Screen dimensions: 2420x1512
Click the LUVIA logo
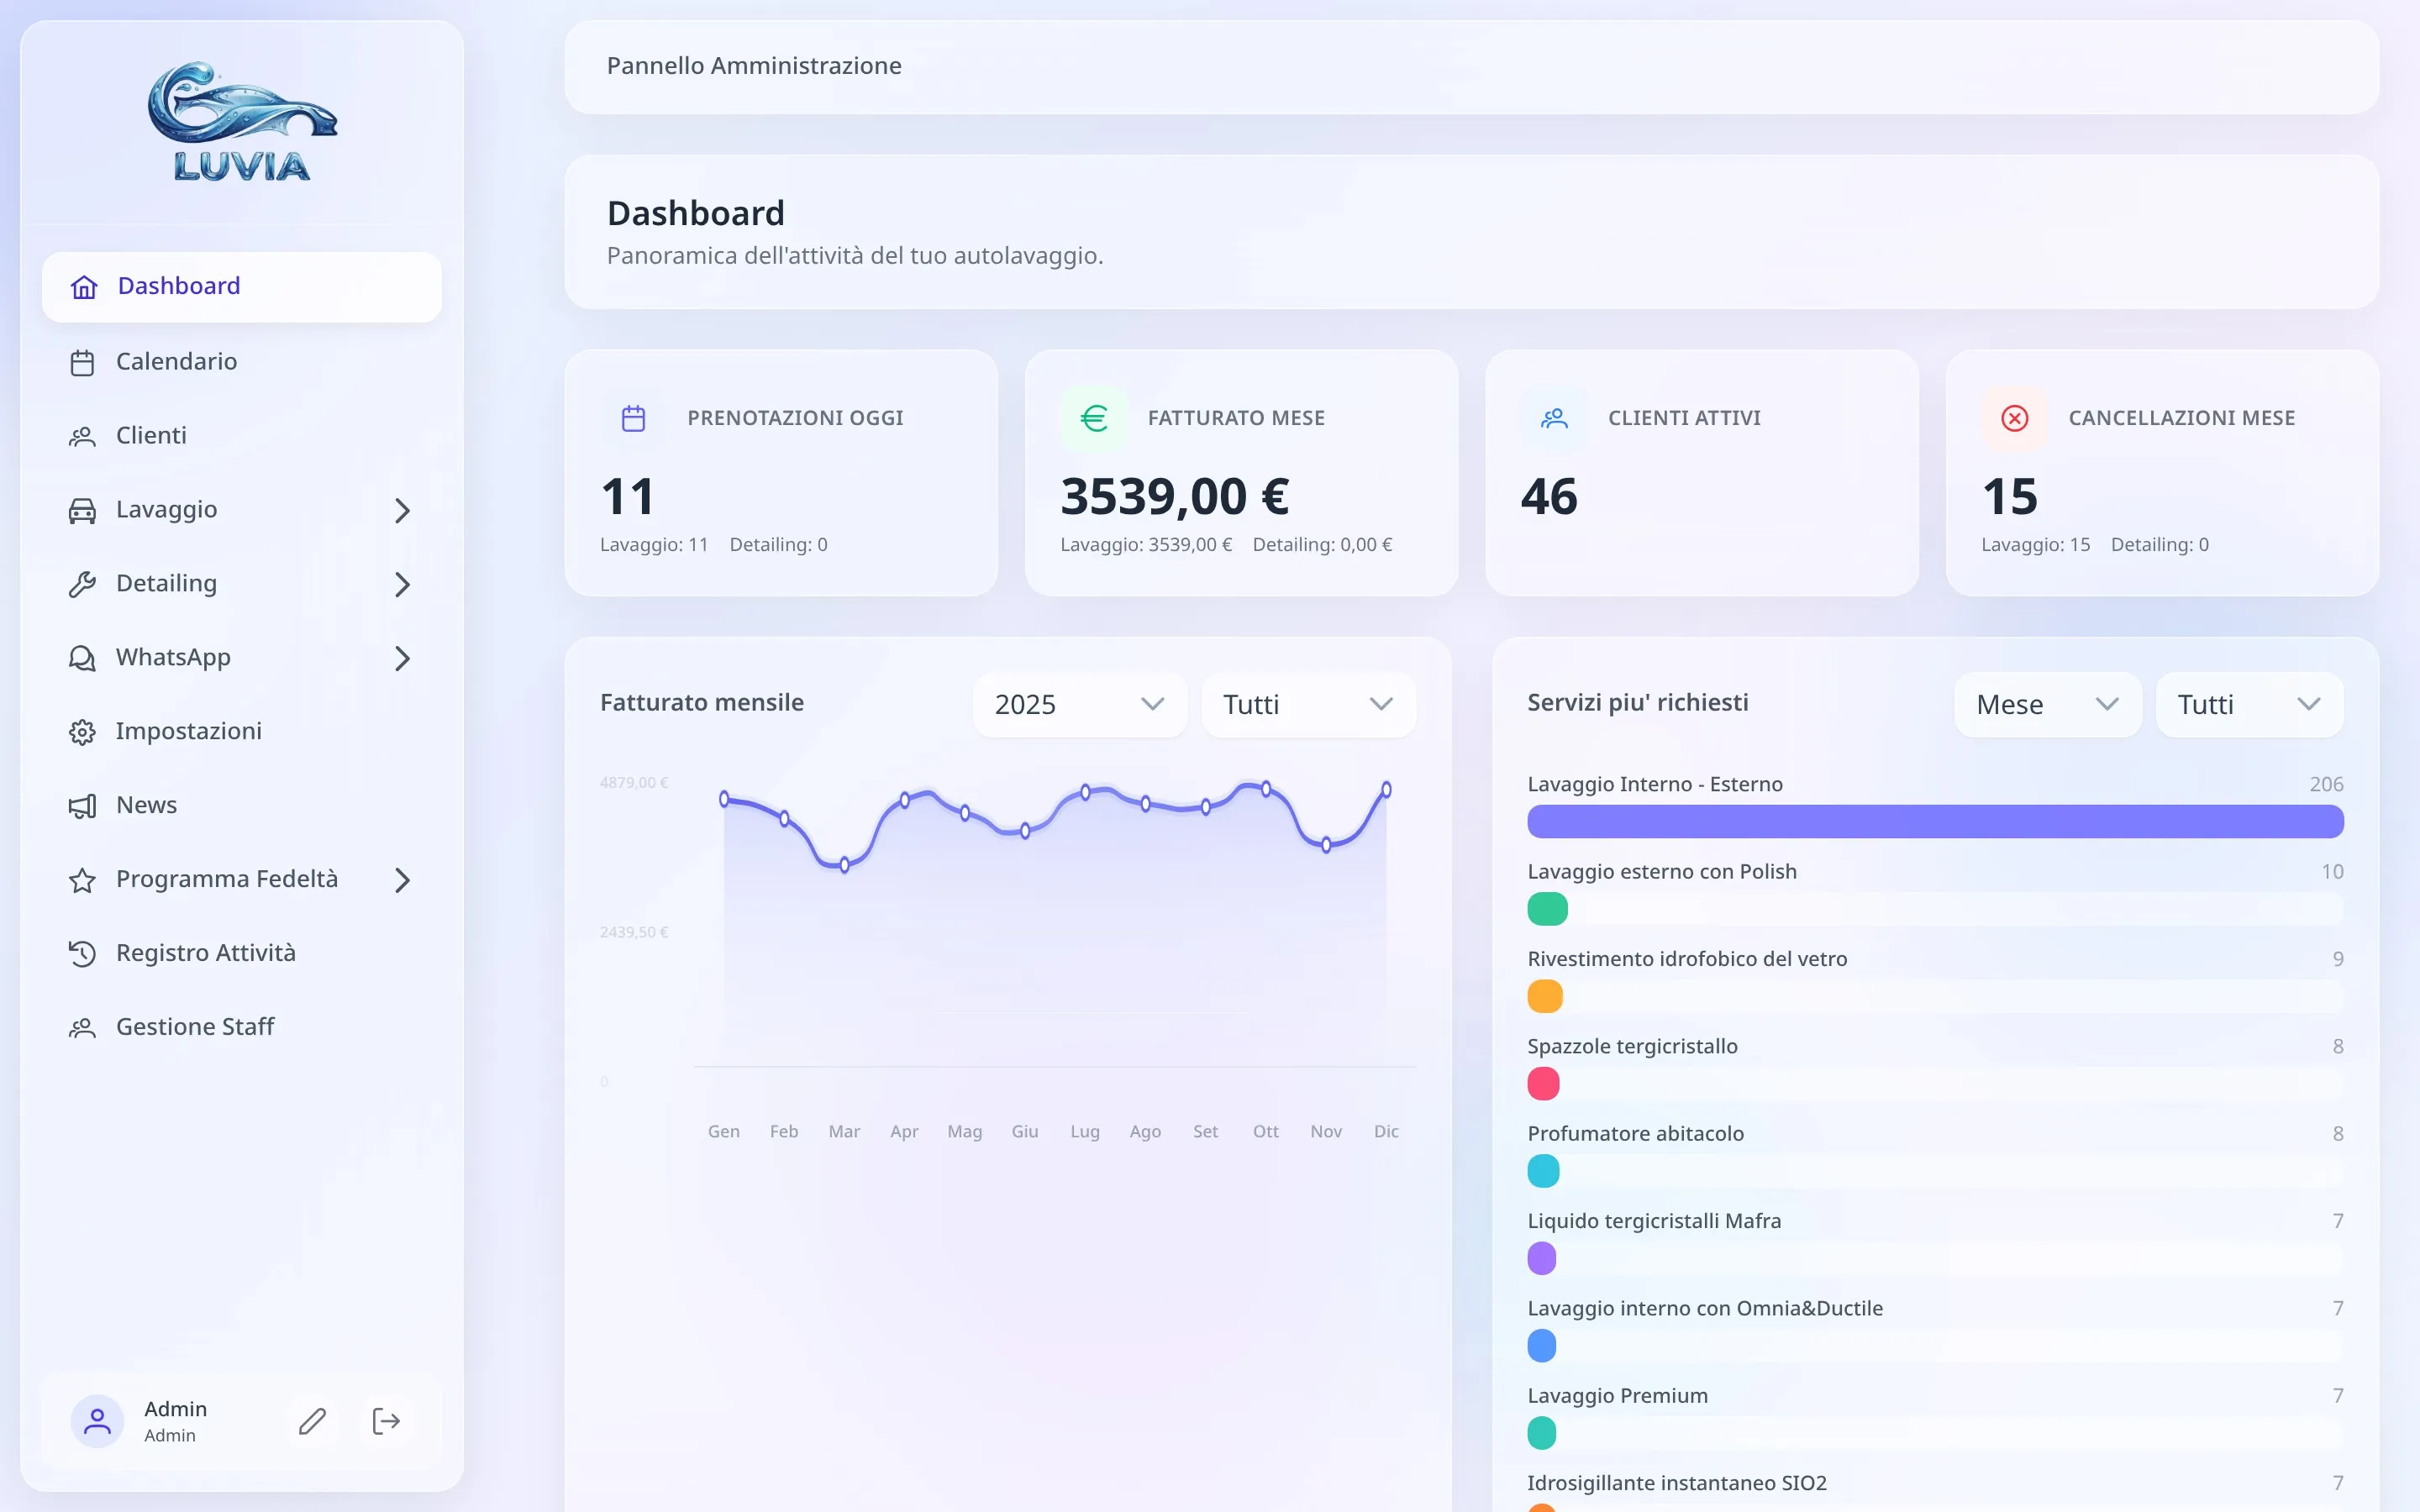tap(242, 122)
